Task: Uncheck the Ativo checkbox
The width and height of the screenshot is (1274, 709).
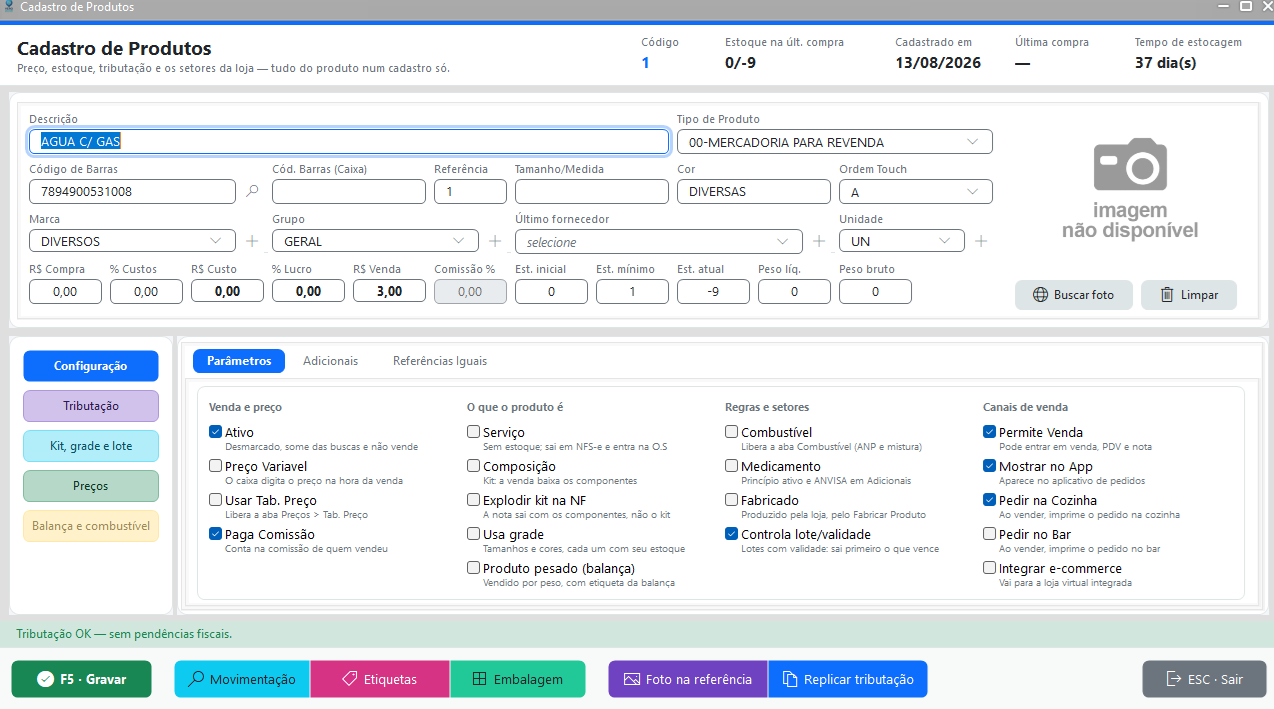Action: 216,433
